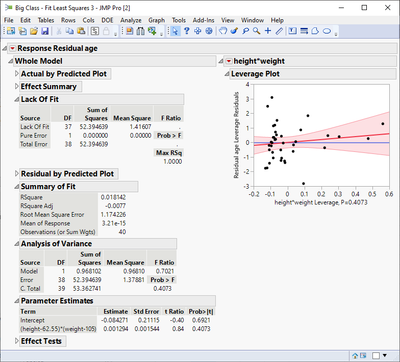This screenshot has height=362, width=400.
Task: Collapse the Whole Model outline
Action: (x=11, y=61)
